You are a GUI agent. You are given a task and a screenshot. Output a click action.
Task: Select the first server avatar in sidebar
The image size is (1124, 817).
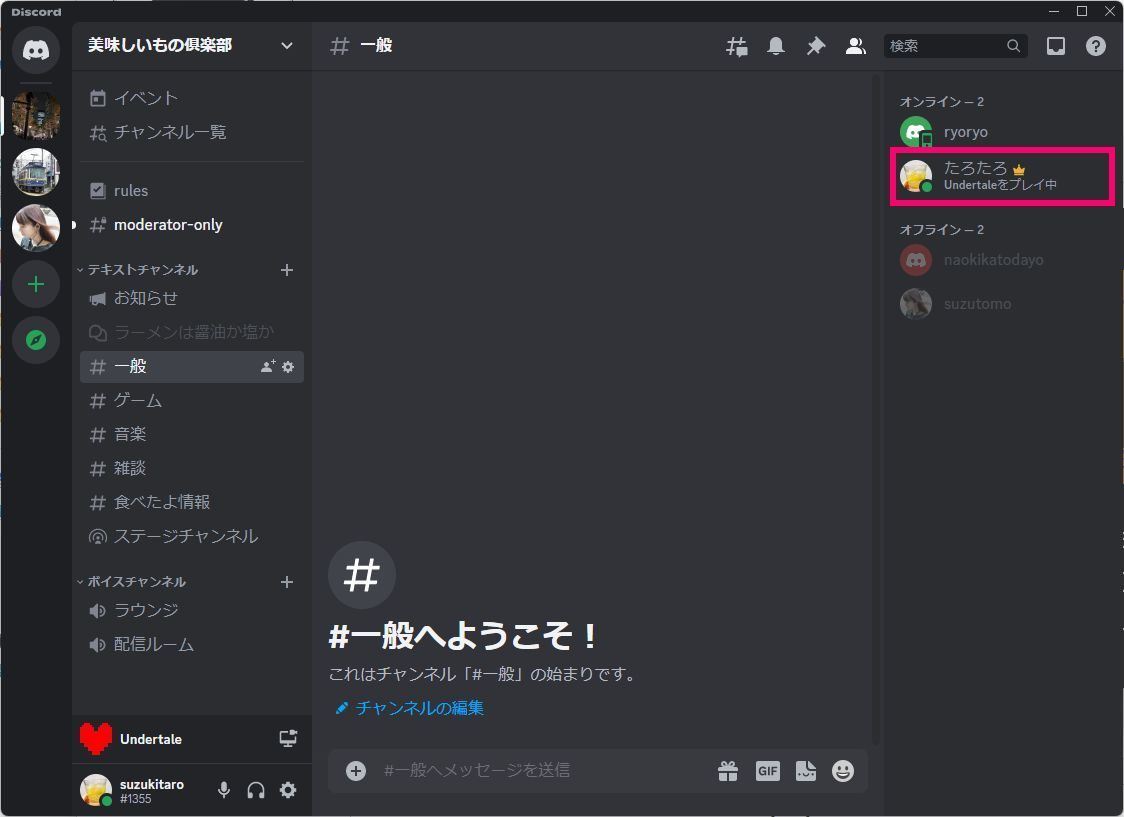(36, 115)
